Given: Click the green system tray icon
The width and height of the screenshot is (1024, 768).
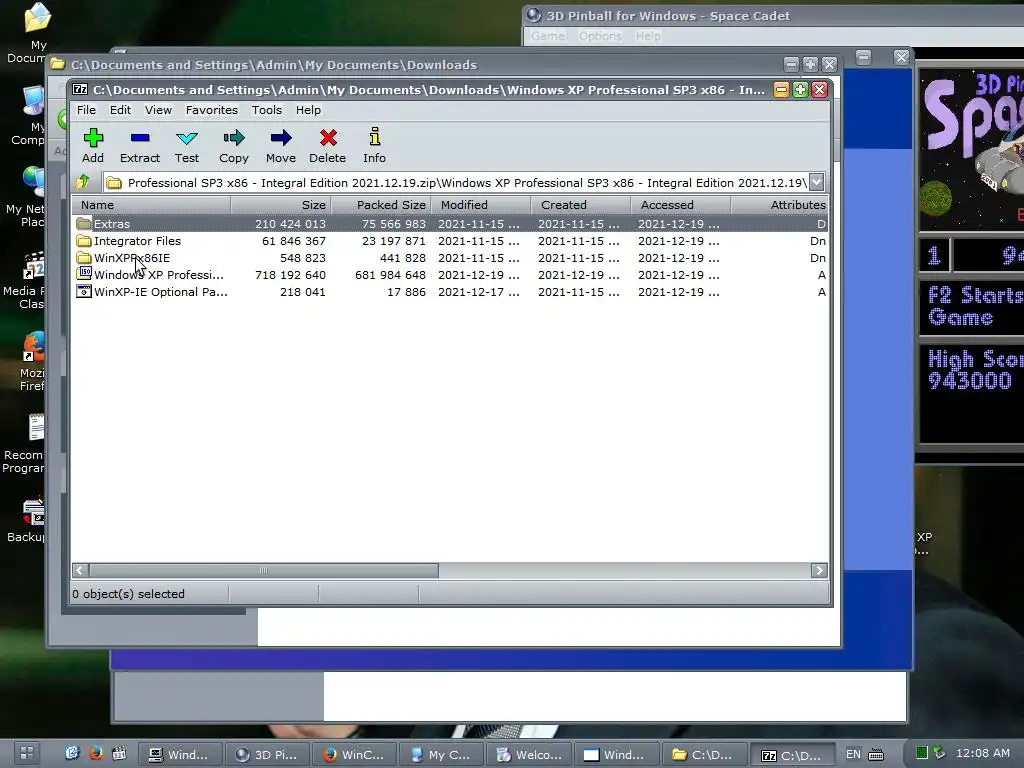Looking at the screenshot, I should pos(921,753).
